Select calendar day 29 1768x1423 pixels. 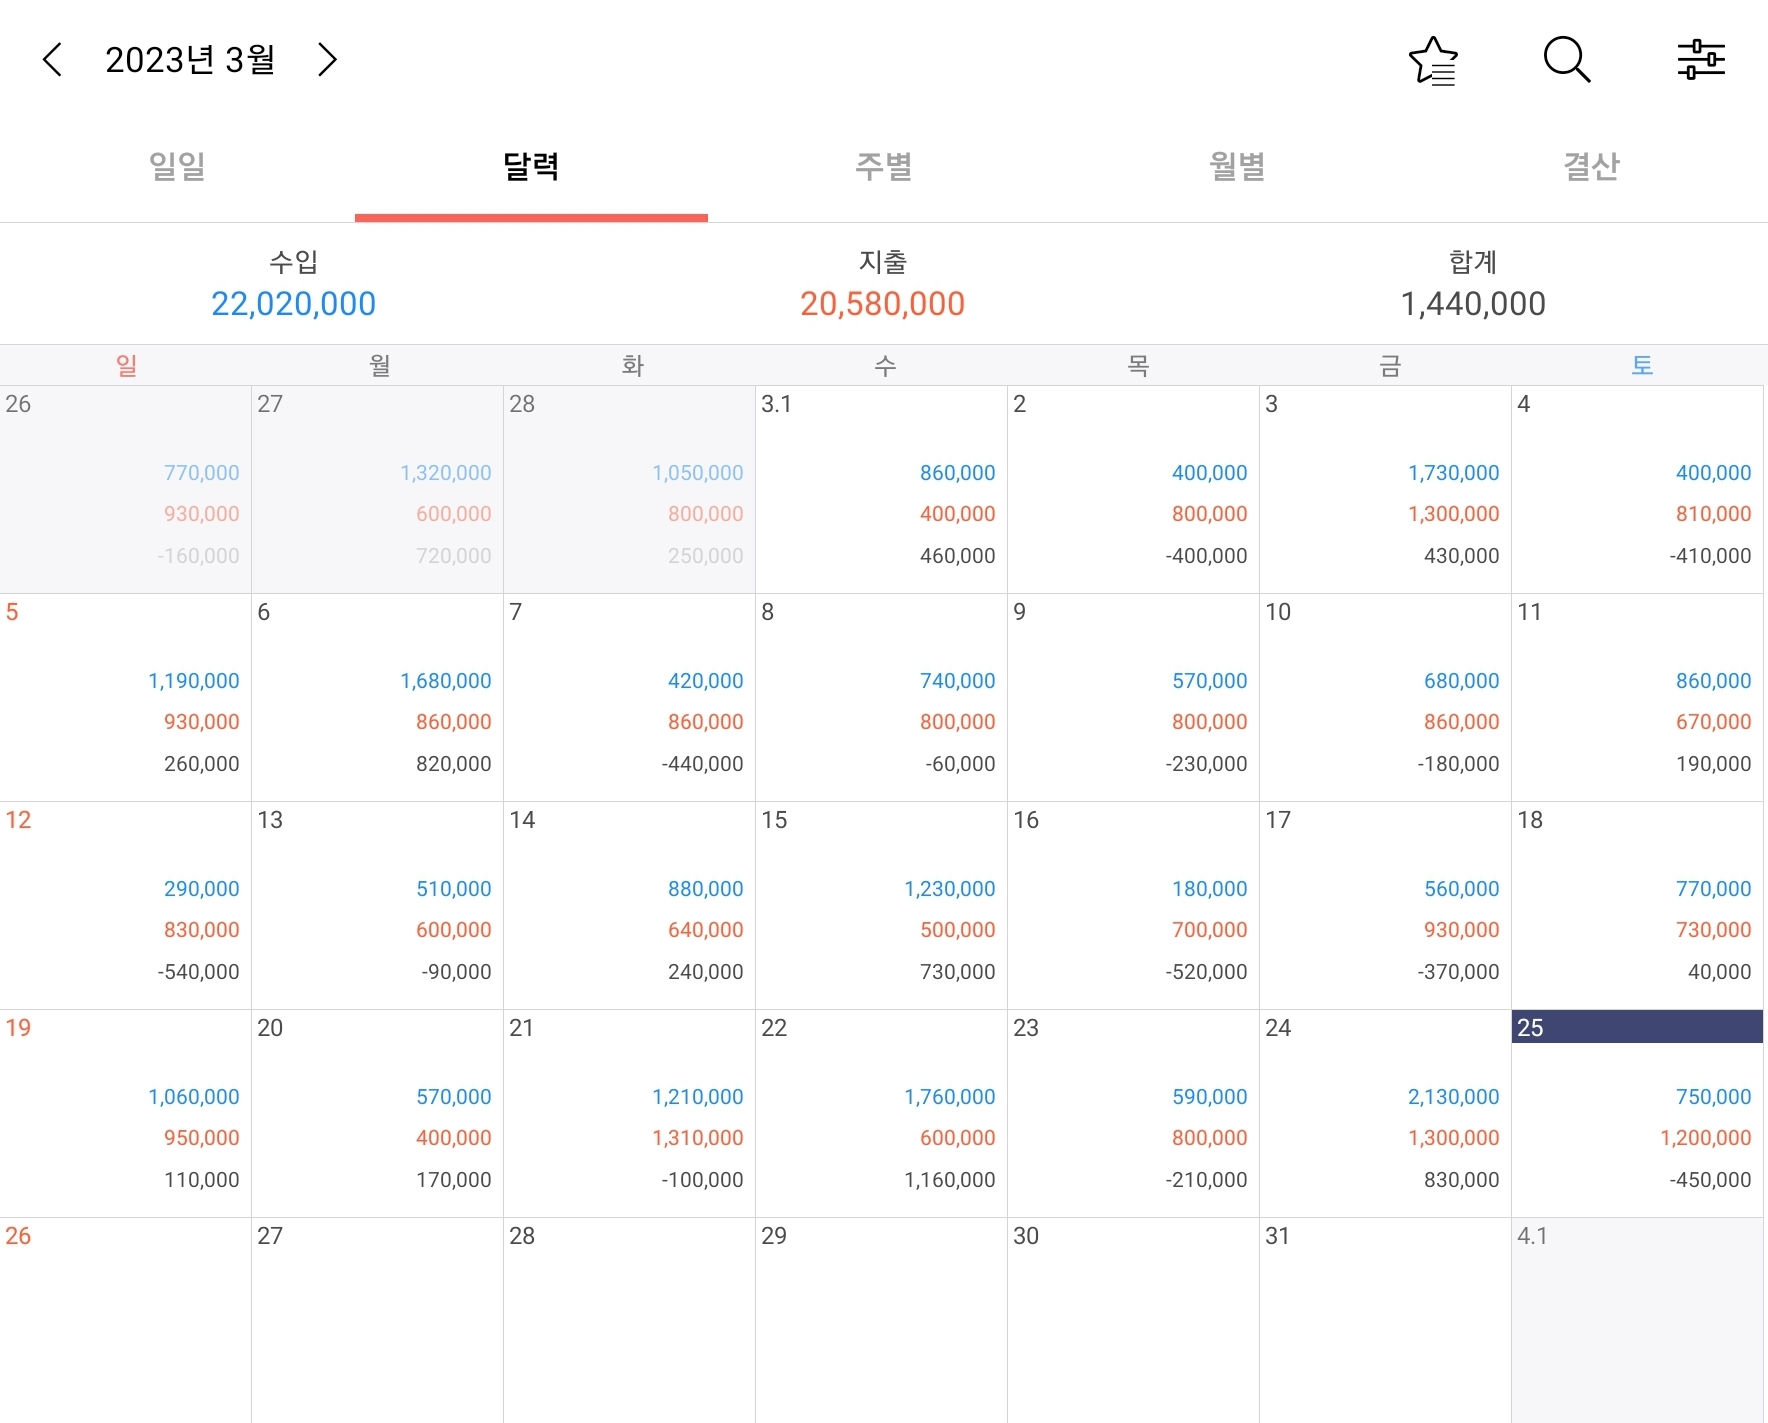point(881,1320)
